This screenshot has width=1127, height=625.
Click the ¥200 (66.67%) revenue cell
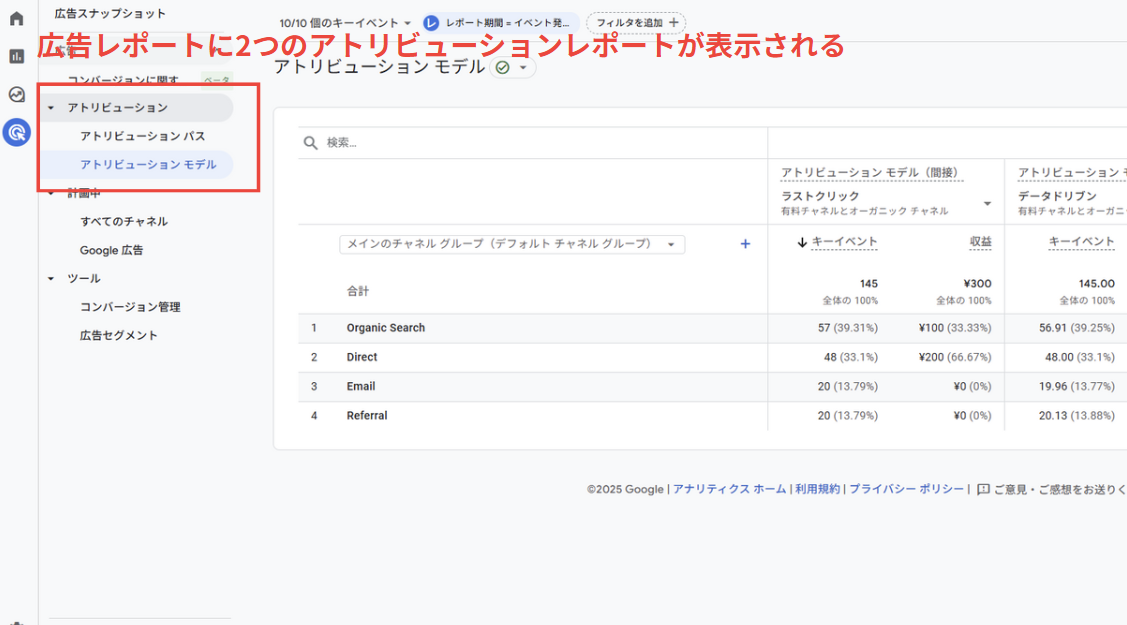954,357
